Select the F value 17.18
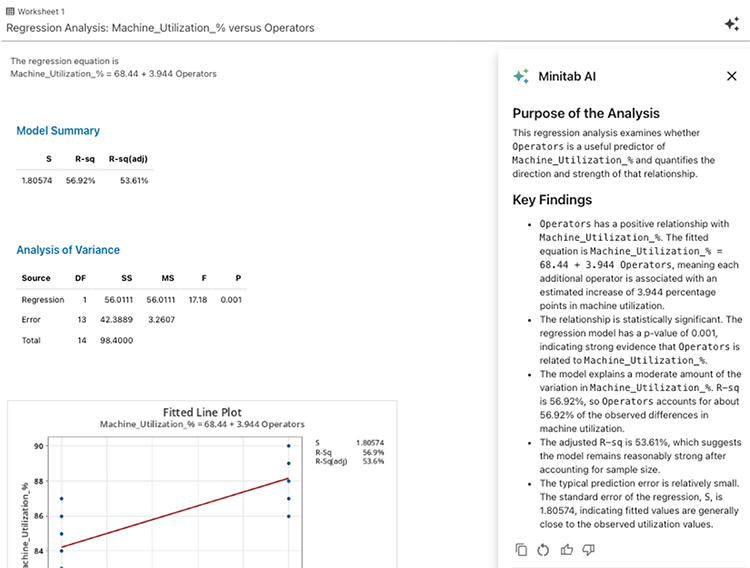The height and width of the screenshot is (568, 750). click(198, 300)
